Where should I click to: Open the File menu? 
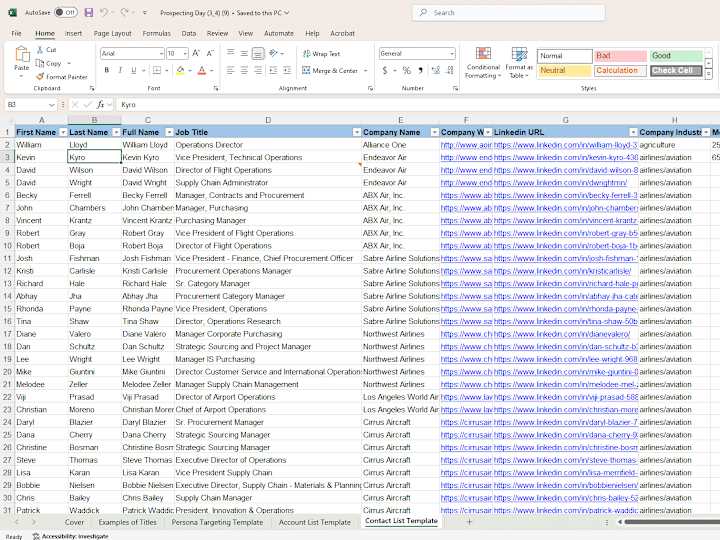coord(17,33)
